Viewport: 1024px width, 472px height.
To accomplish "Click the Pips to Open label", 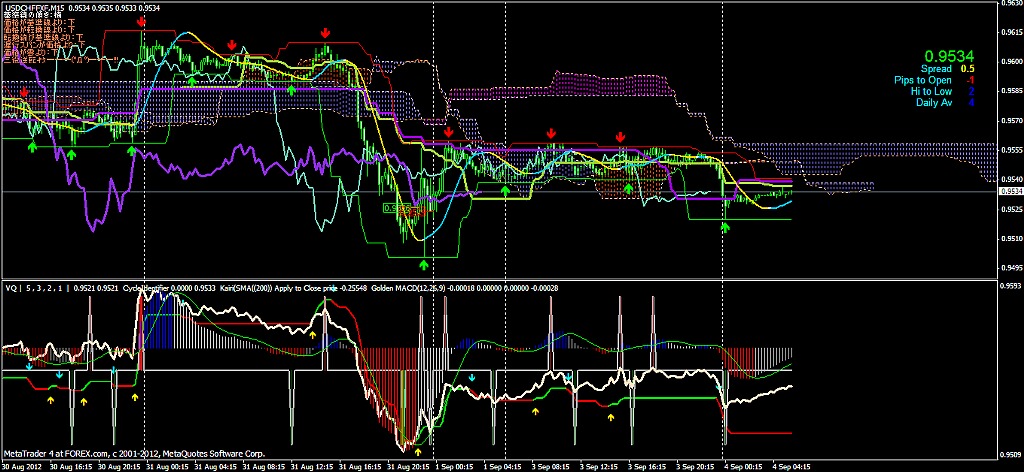I will [924, 80].
